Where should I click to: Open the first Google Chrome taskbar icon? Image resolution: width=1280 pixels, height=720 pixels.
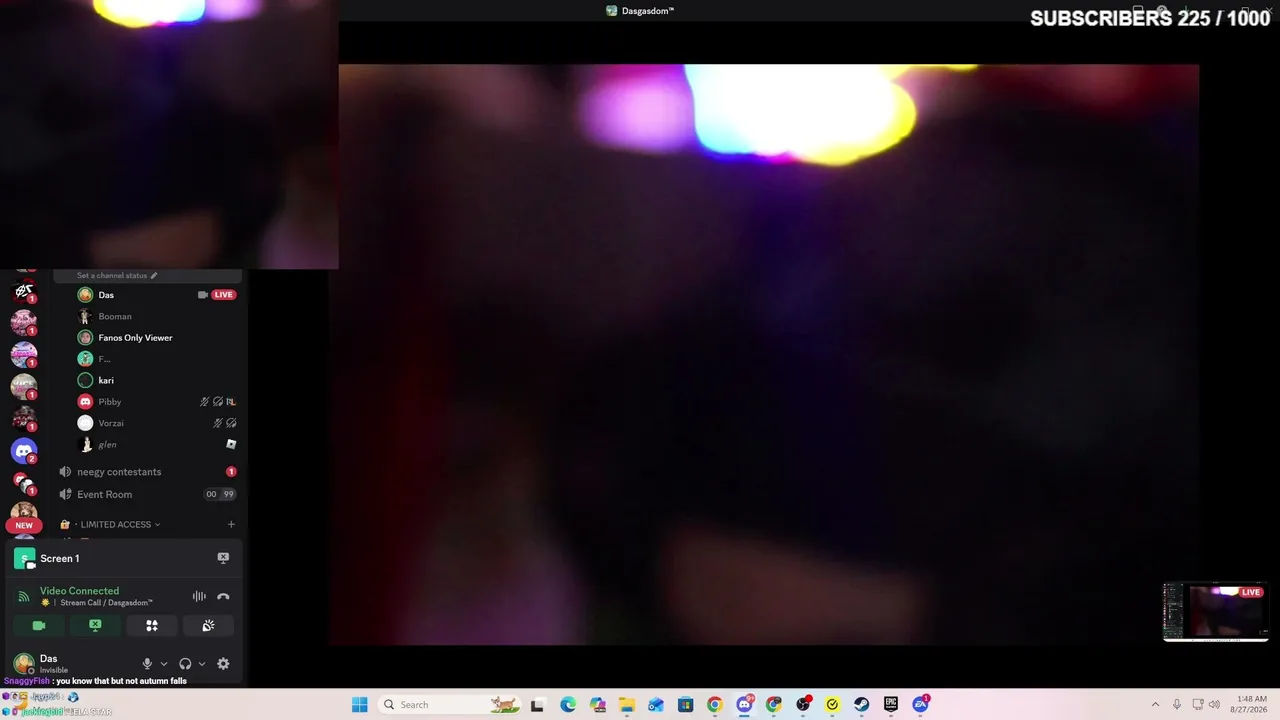click(x=714, y=705)
